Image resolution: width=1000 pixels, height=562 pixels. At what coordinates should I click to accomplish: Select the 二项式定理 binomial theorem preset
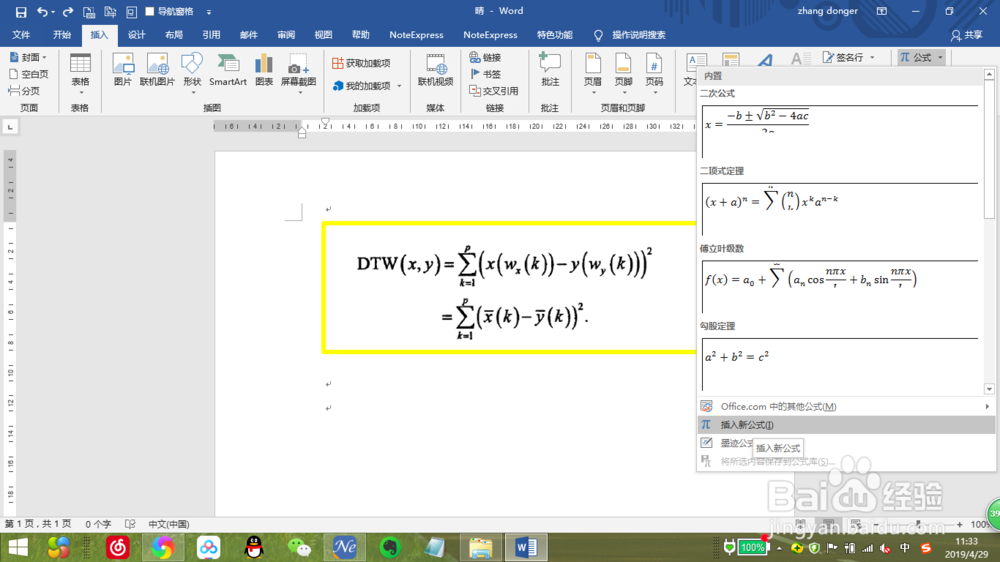pyautogui.click(x=840, y=209)
